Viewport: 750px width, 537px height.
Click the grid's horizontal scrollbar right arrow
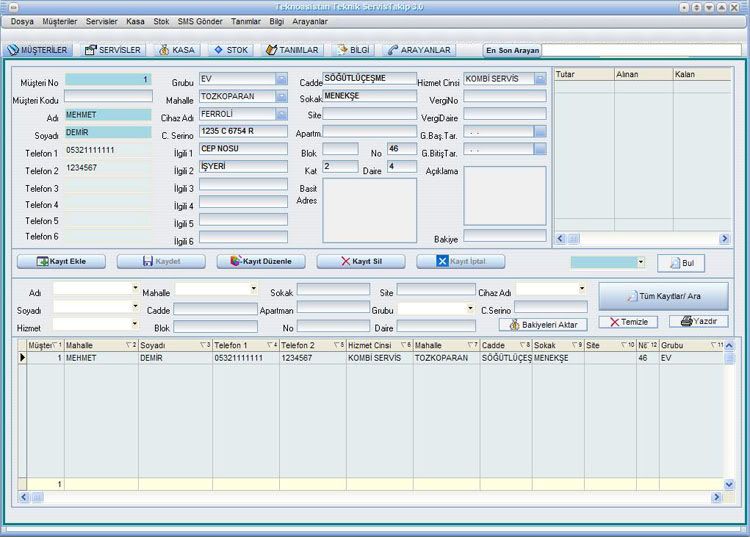(x=716, y=497)
